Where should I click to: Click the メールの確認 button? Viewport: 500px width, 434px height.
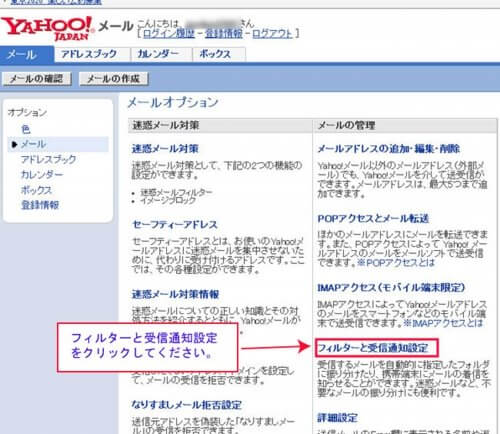tap(37, 79)
